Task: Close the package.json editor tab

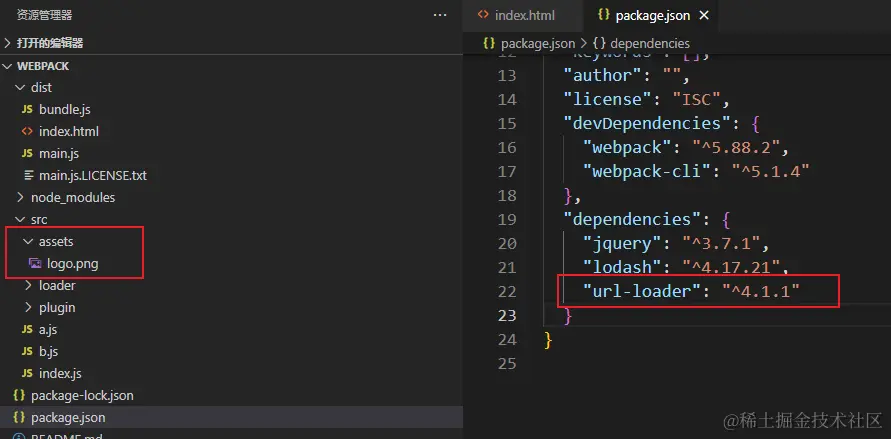Action: pos(704,15)
